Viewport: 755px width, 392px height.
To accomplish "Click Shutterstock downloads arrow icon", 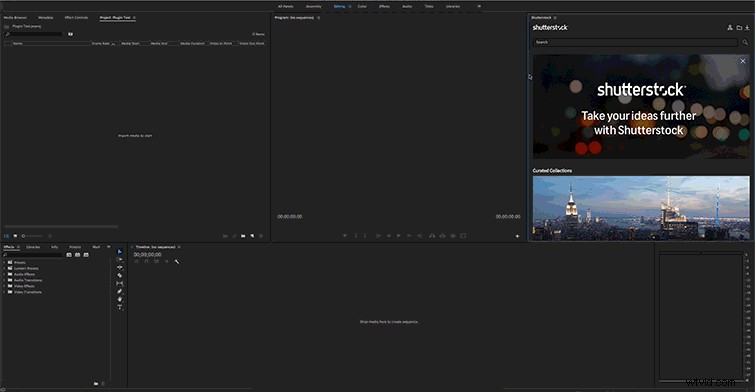I will 747,27.
